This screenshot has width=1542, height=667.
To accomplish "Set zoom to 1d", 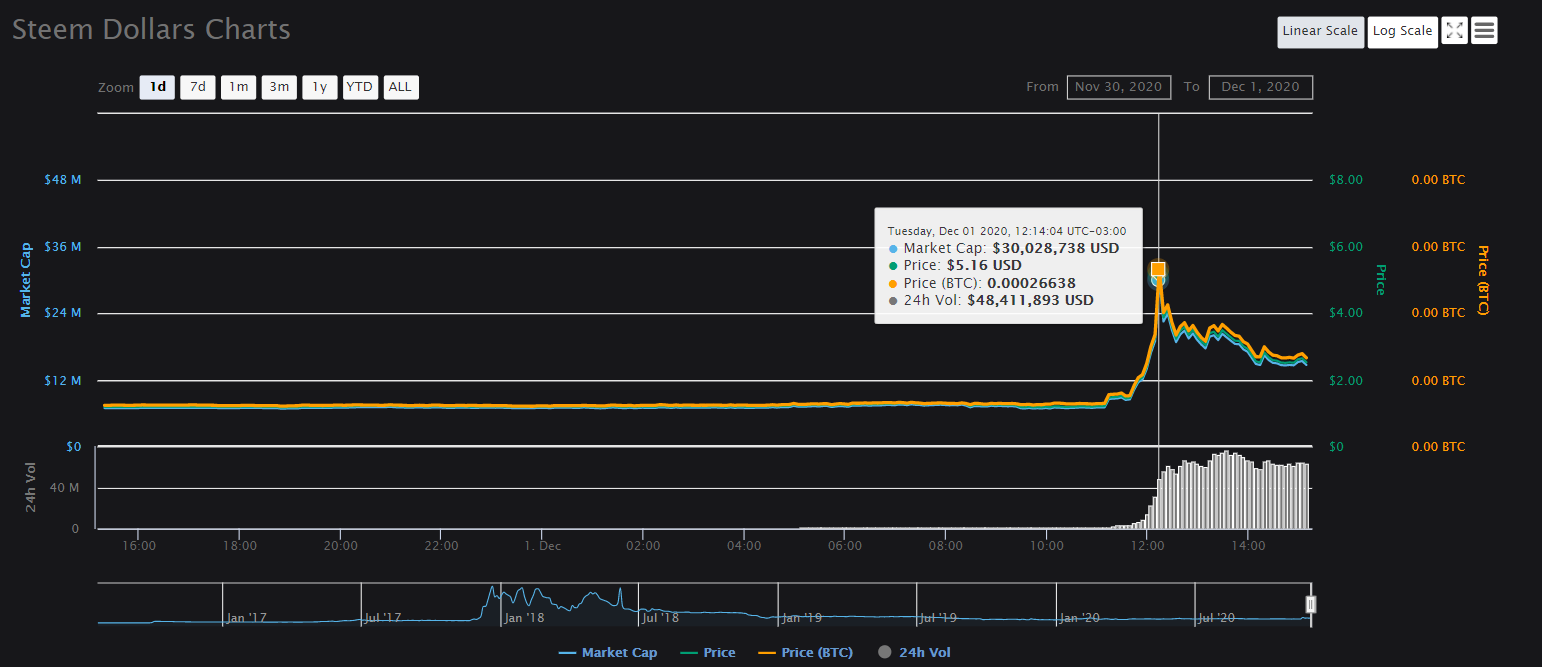I will (x=158, y=87).
